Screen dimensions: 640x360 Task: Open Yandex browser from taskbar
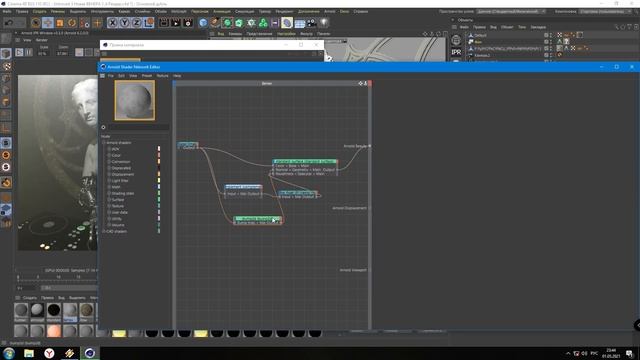pos(49,353)
